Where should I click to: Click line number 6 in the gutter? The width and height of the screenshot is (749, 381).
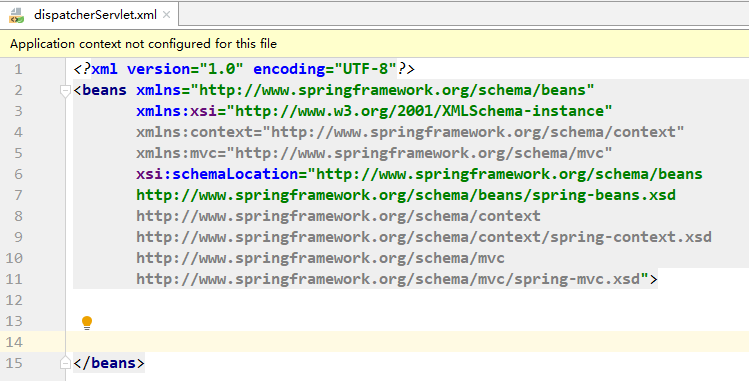point(18,174)
